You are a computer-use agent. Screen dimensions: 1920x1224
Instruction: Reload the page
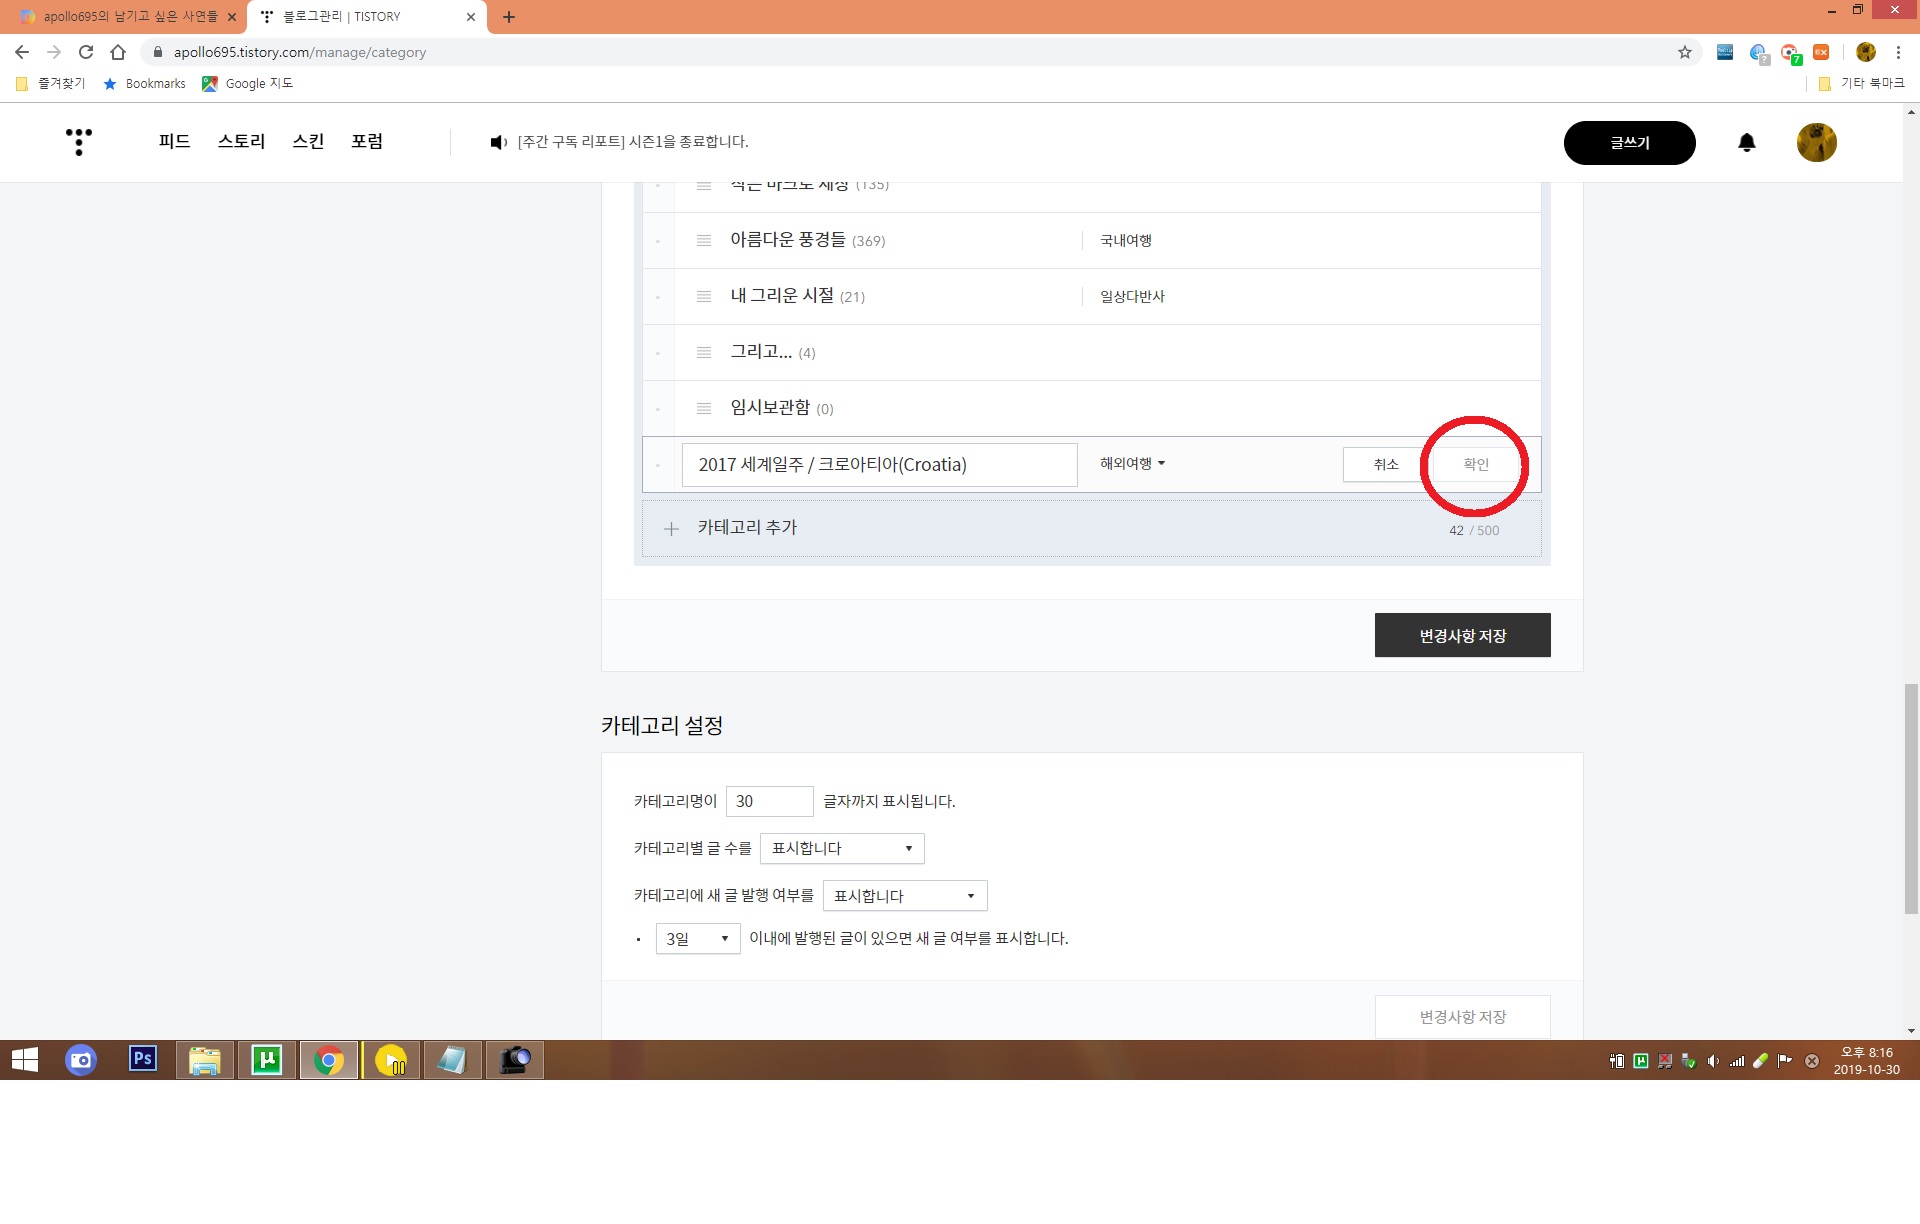point(86,52)
